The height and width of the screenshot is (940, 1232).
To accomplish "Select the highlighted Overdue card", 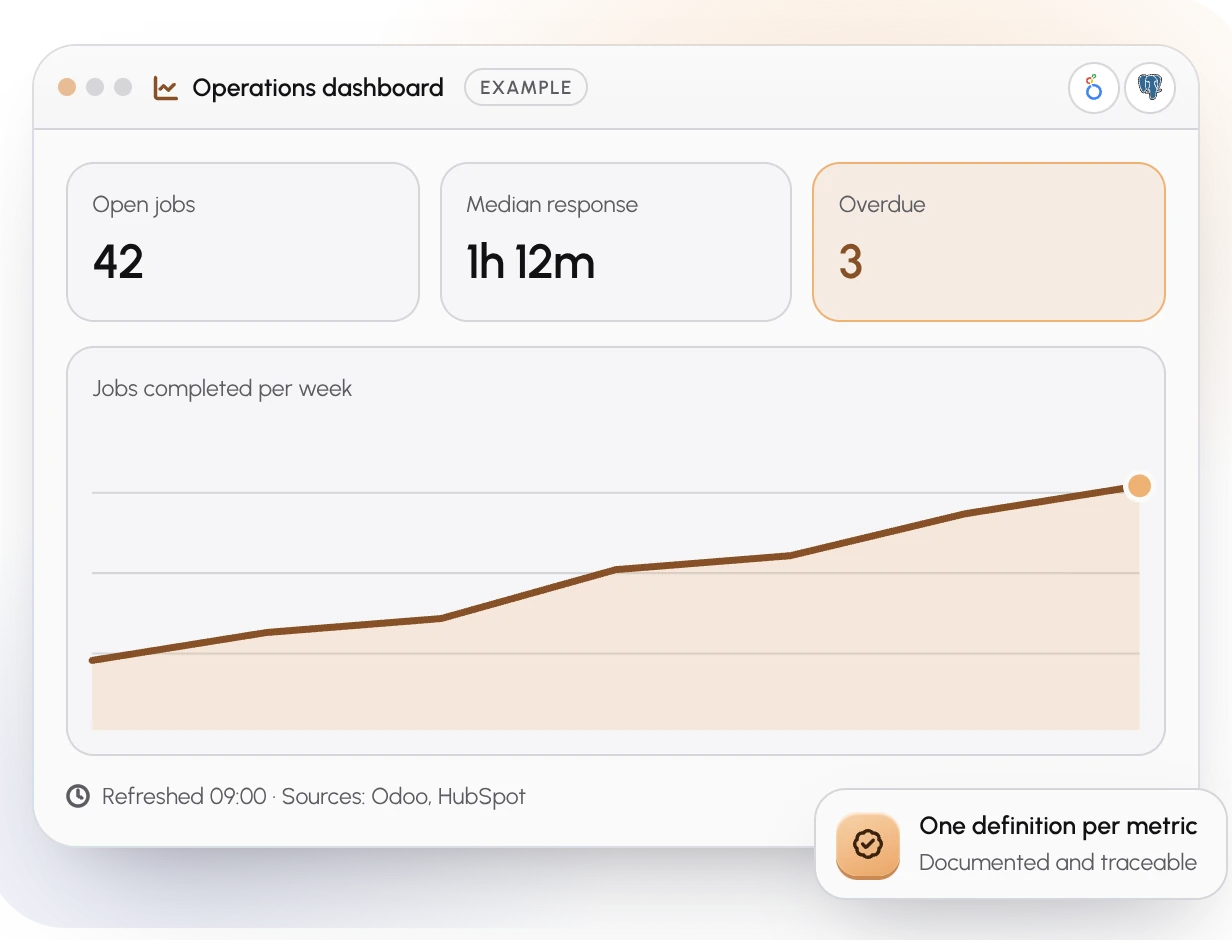I will tap(989, 242).
